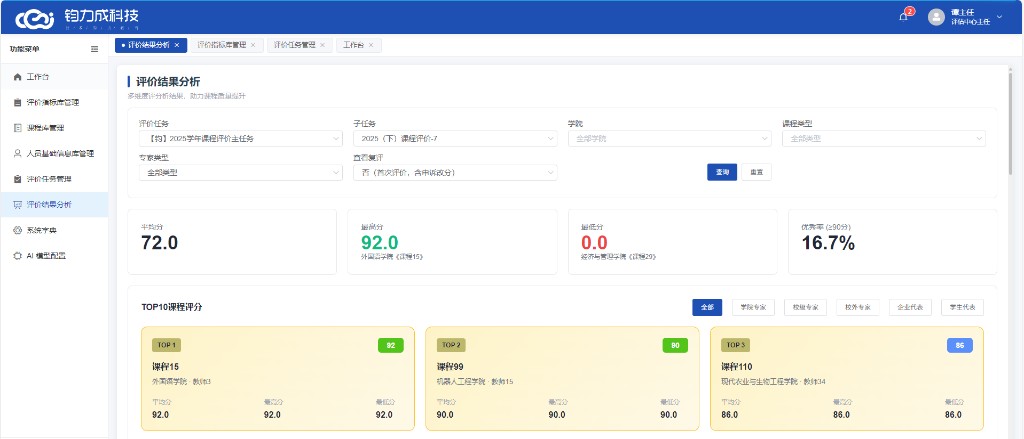
Task: Switch to the 评价结果分析 tab
Action: pyautogui.click(x=149, y=45)
